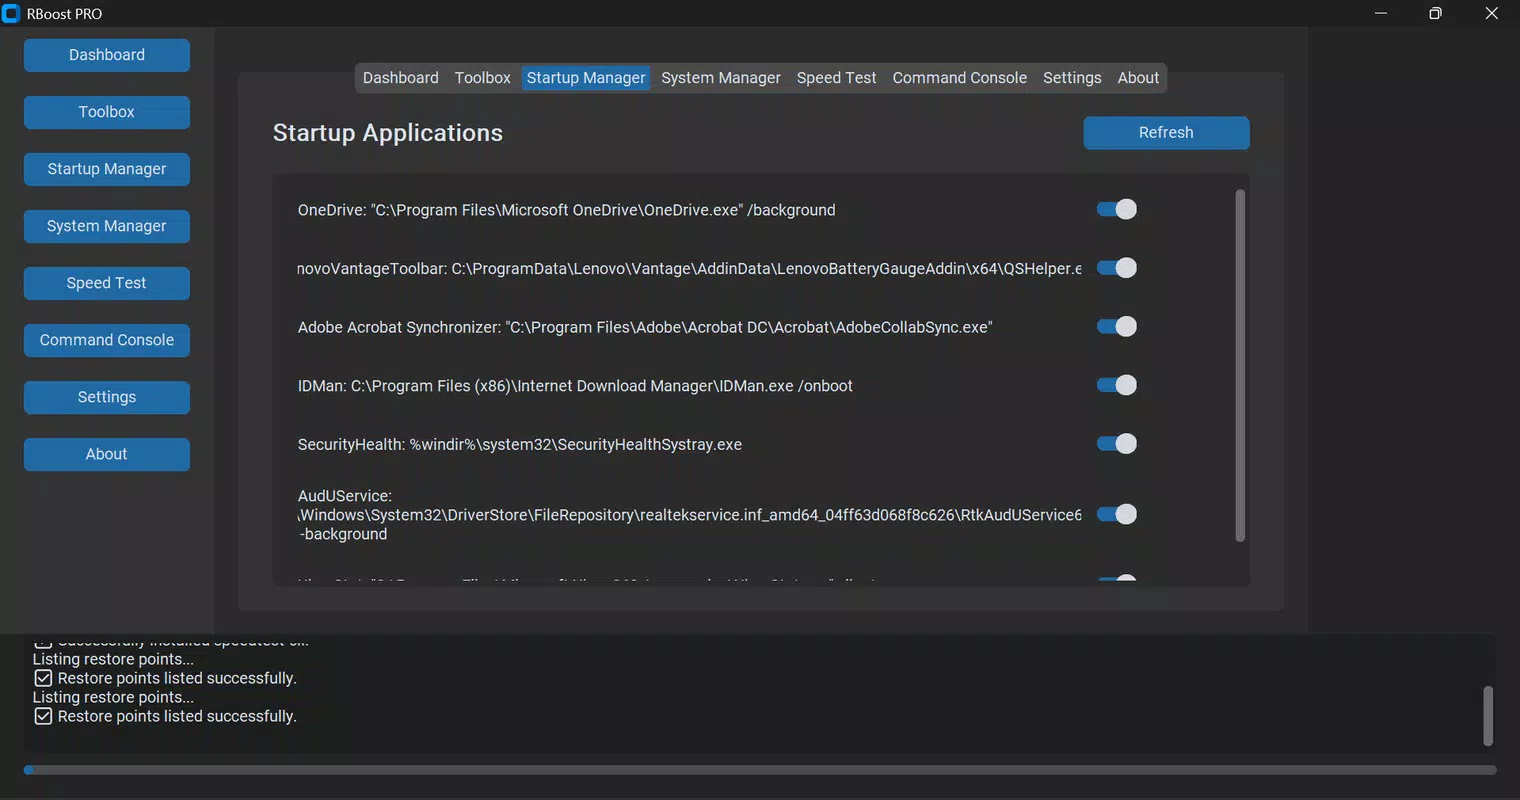The height and width of the screenshot is (800, 1520).
Task: Disable Adobe Acrobat Synchronizer at startup
Action: (1117, 327)
